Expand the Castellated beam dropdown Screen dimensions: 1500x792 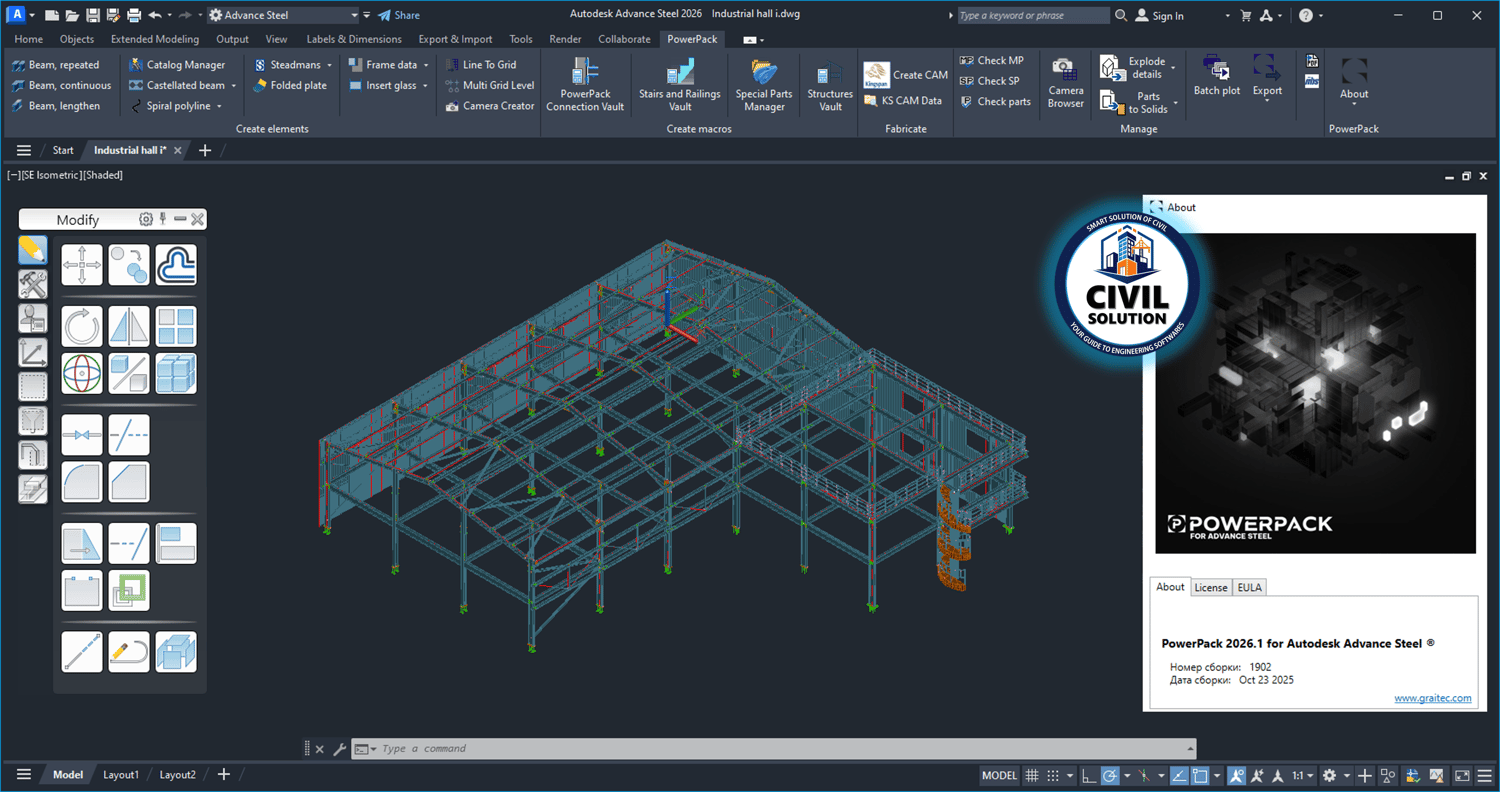[234, 86]
